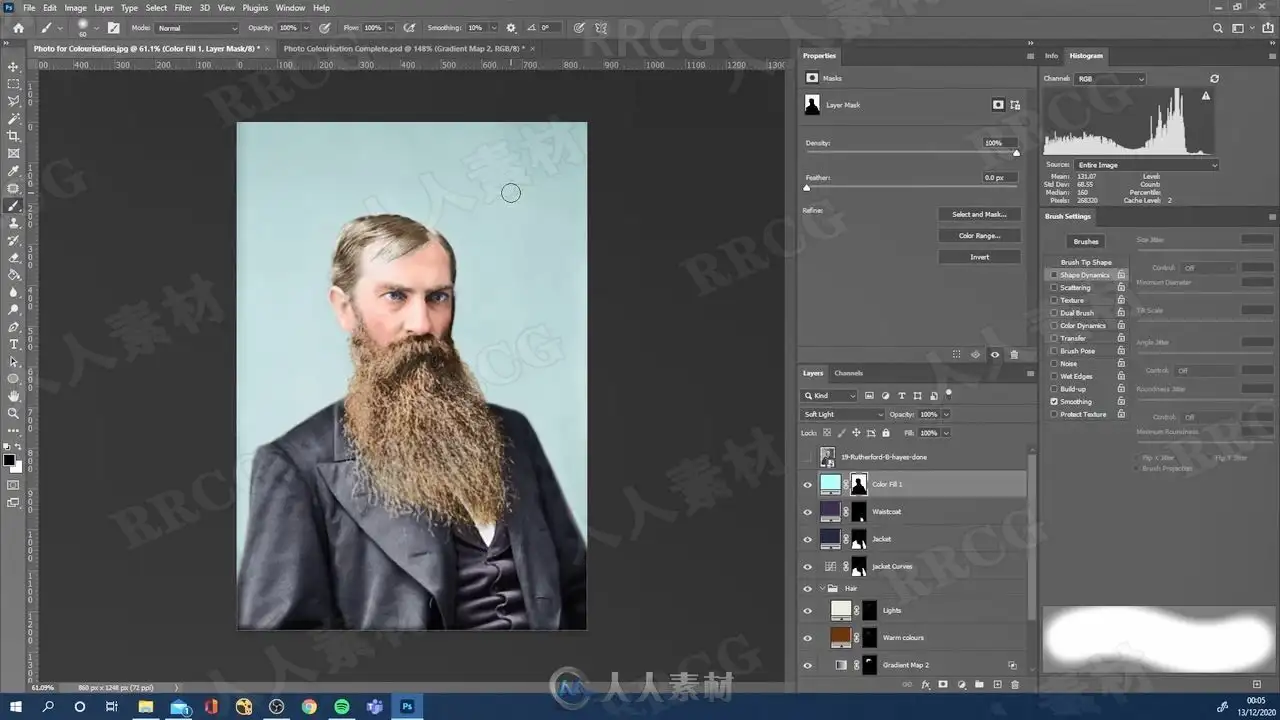Click the Select and Mask button
1280x720 pixels.
[979, 214]
